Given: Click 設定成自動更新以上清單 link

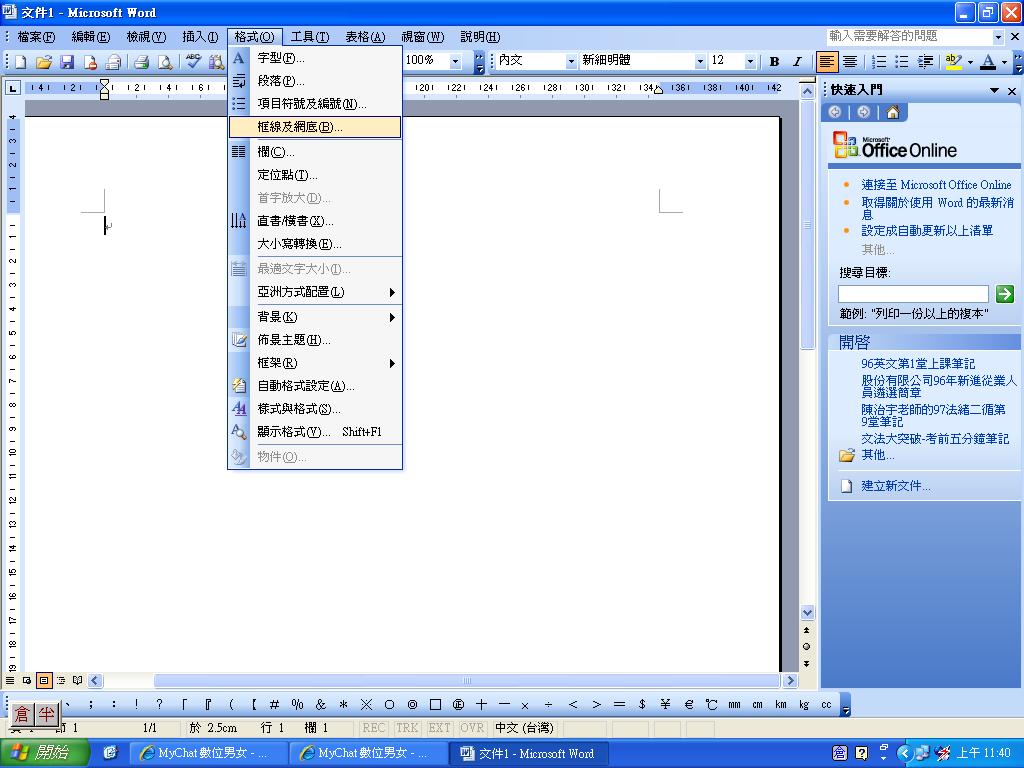Looking at the screenshot, I should [x=927, y=231].
